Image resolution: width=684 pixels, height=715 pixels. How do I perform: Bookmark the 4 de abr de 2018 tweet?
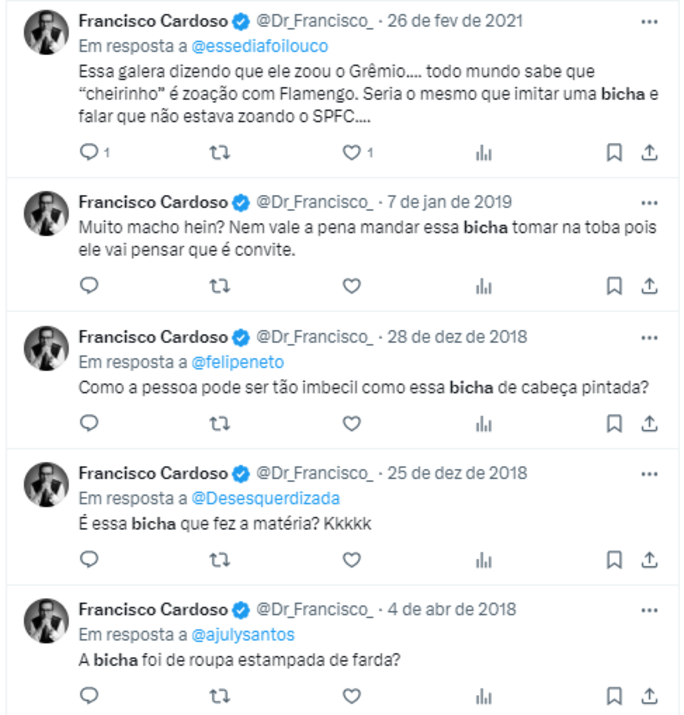[614, 695]
